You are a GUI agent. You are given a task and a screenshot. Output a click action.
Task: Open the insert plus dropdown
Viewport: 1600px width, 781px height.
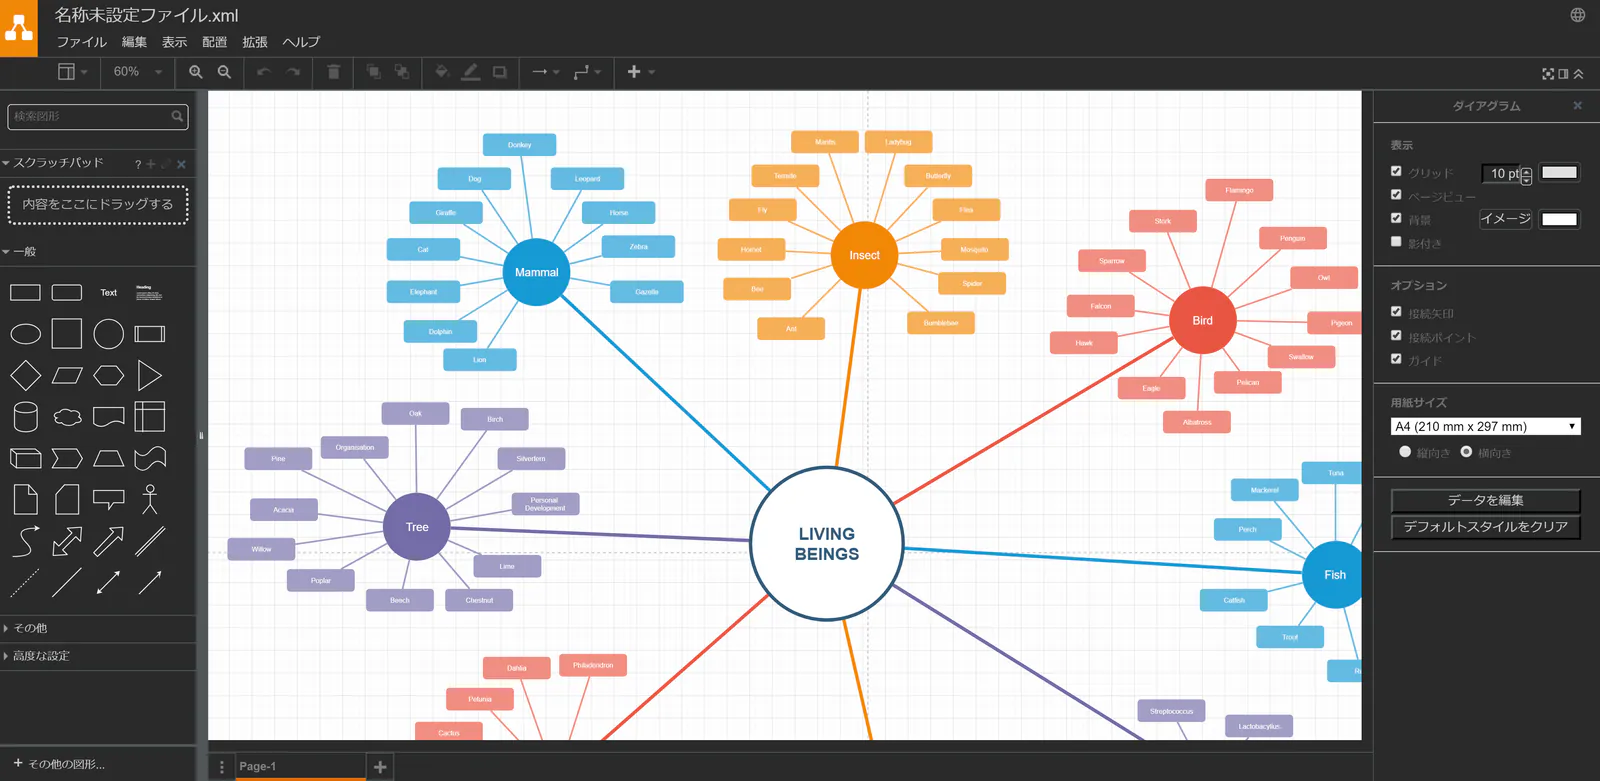pos(640,72)
